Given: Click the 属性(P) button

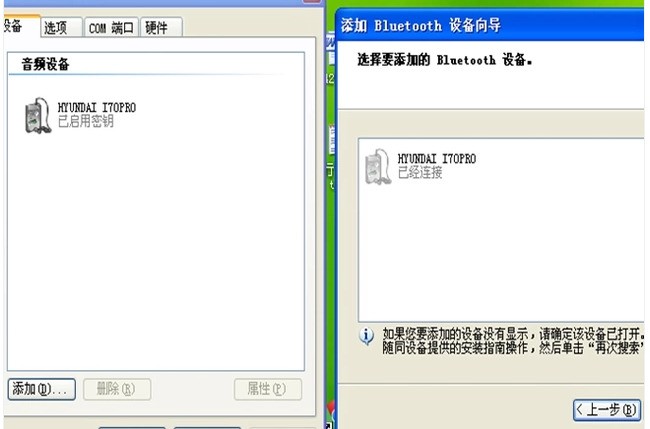Looking at the screenshot, I should [267, 389].
